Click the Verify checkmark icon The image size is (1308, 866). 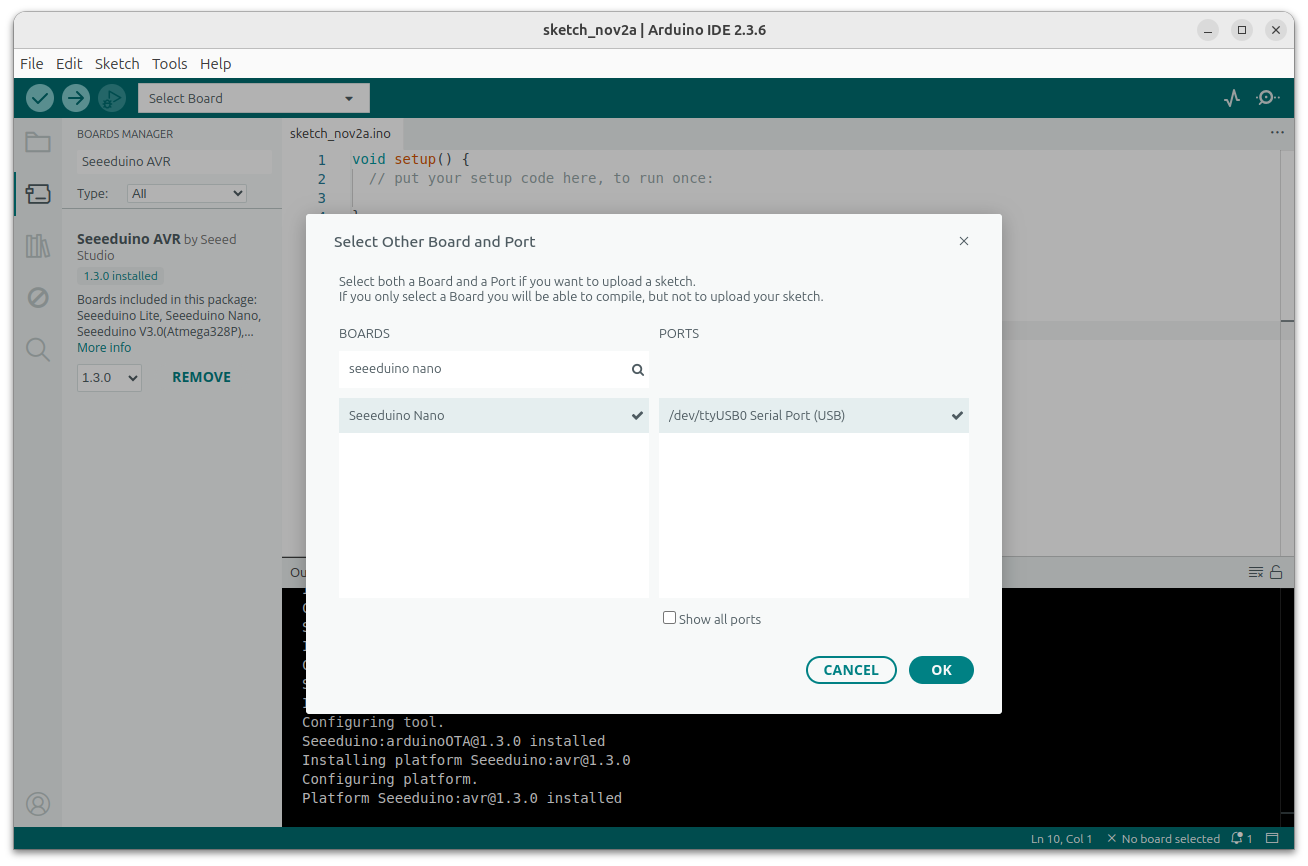40,98
